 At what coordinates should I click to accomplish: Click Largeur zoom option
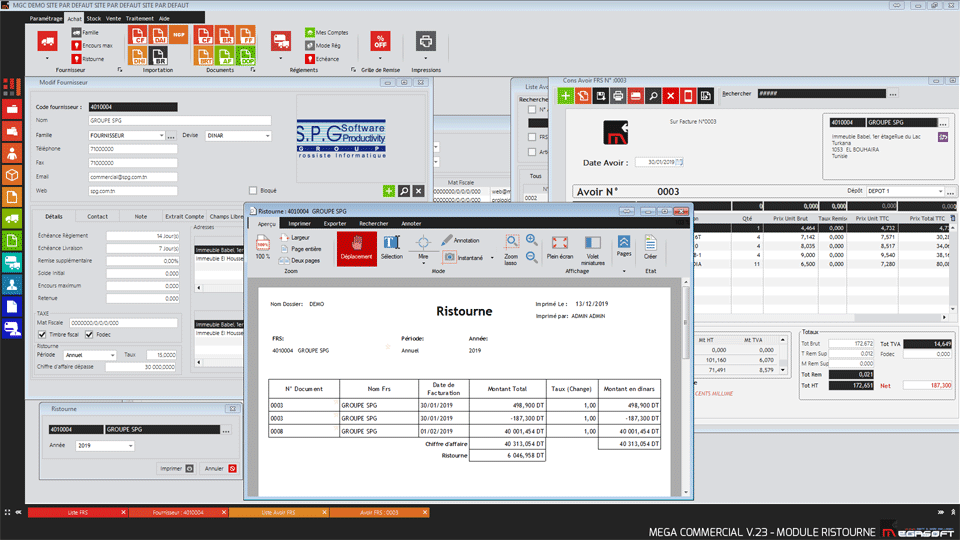[x=295, y=238]
